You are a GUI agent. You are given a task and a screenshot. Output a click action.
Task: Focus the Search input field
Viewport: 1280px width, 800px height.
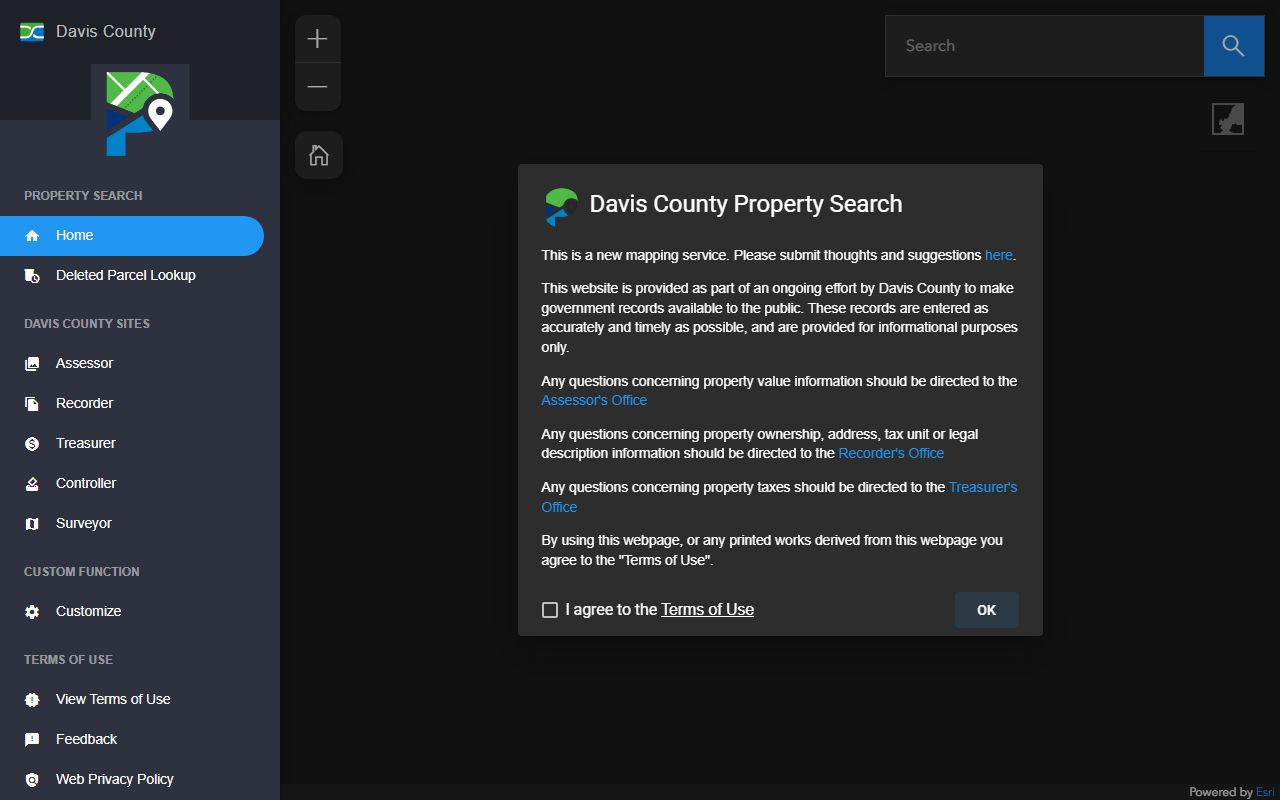(1044, 46)
